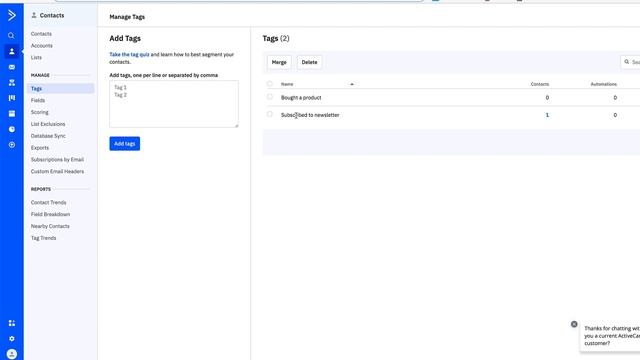Click the Delete button
The image size is (640, 360).
[309, 62]
